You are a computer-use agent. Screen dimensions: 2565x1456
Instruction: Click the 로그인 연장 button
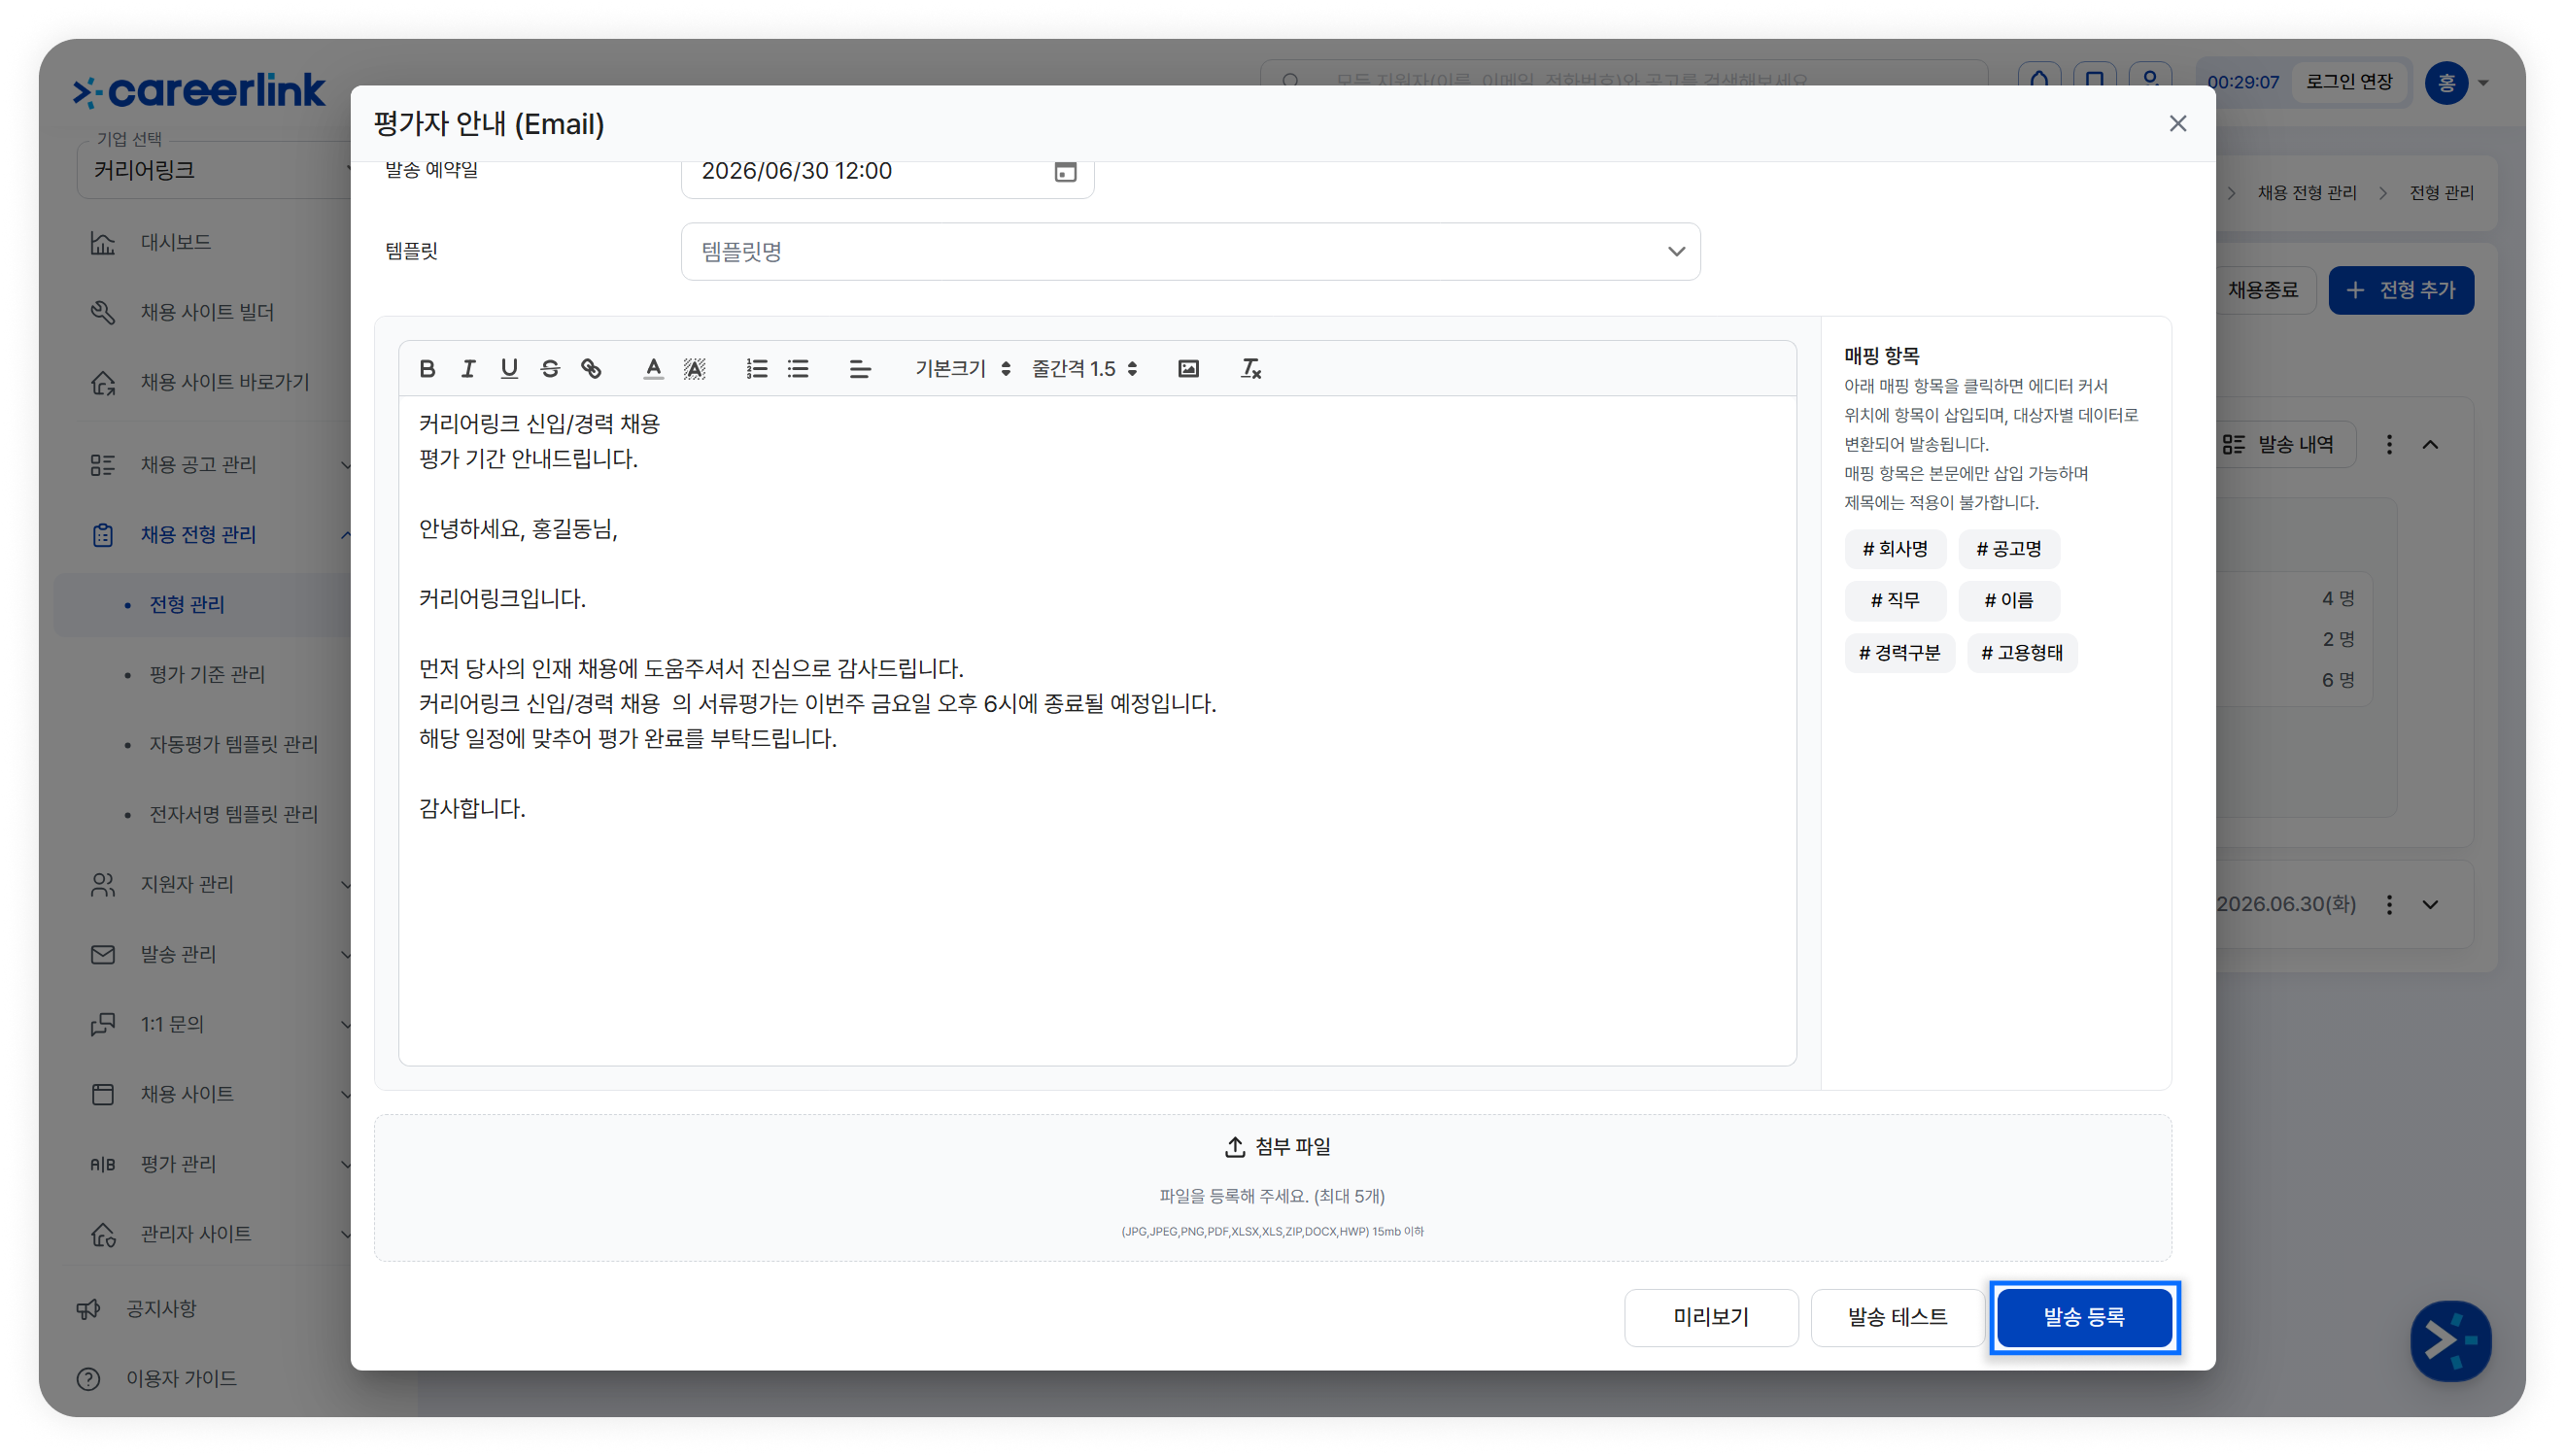[2349, 82]
